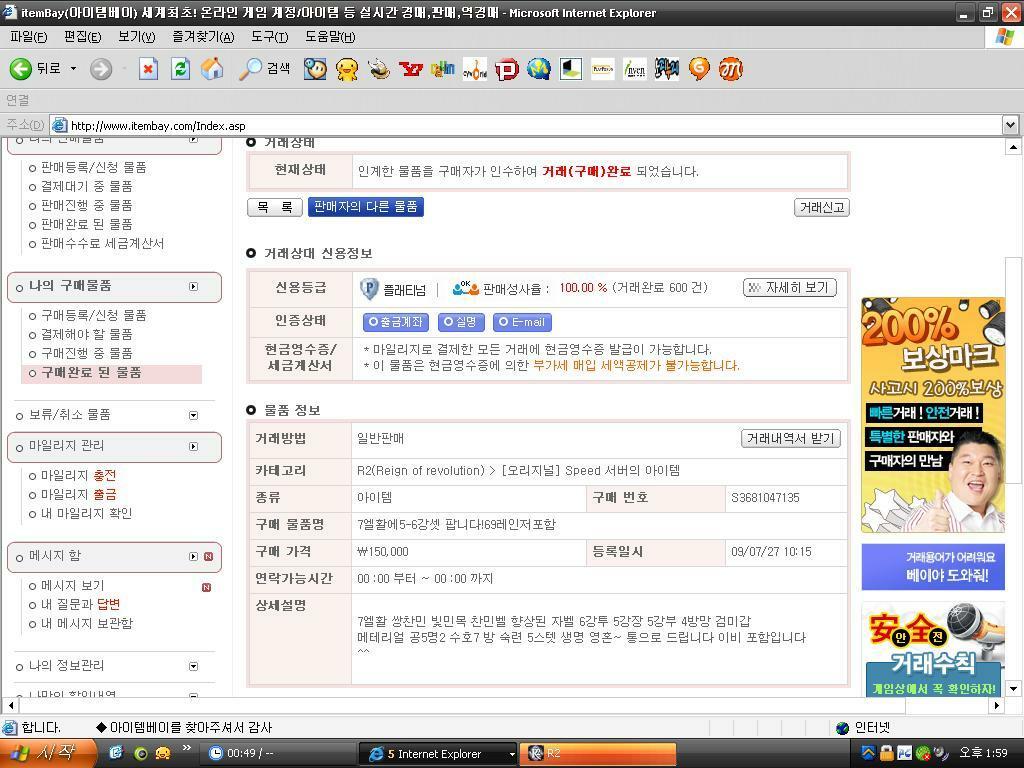This screenshot has width=1024, height=768.
Task: Click the 뒤로 (Back) navigation icon
Action: point(22,68)
